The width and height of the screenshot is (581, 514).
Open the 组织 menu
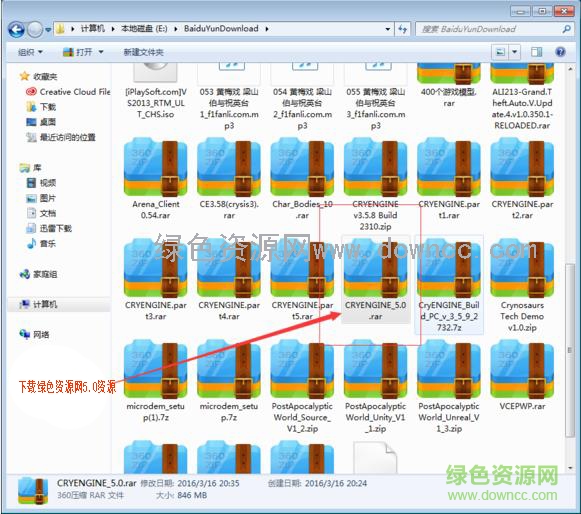[30, 52]
